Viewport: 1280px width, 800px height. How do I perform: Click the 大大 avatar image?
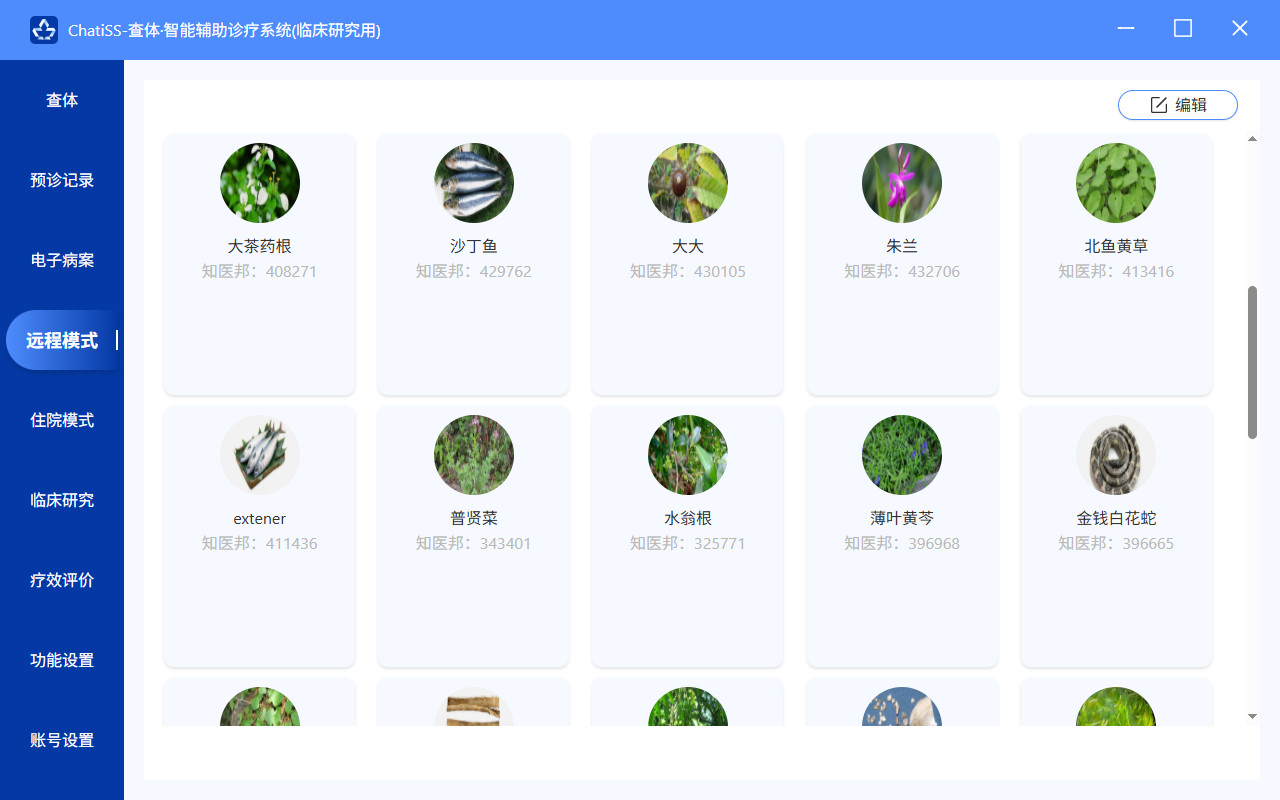tap(688, 183)
